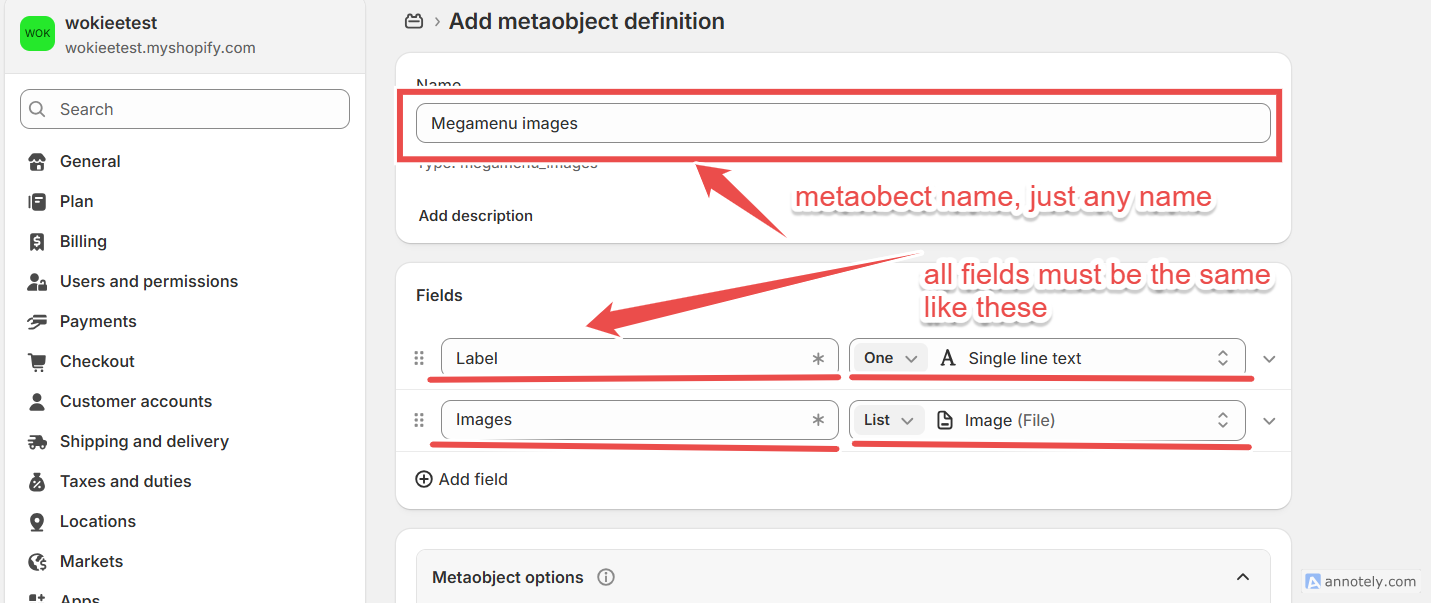Go to Customer accounts settings
The height and width of the screenshot is (603, 1431).
[x=136, y=402]
